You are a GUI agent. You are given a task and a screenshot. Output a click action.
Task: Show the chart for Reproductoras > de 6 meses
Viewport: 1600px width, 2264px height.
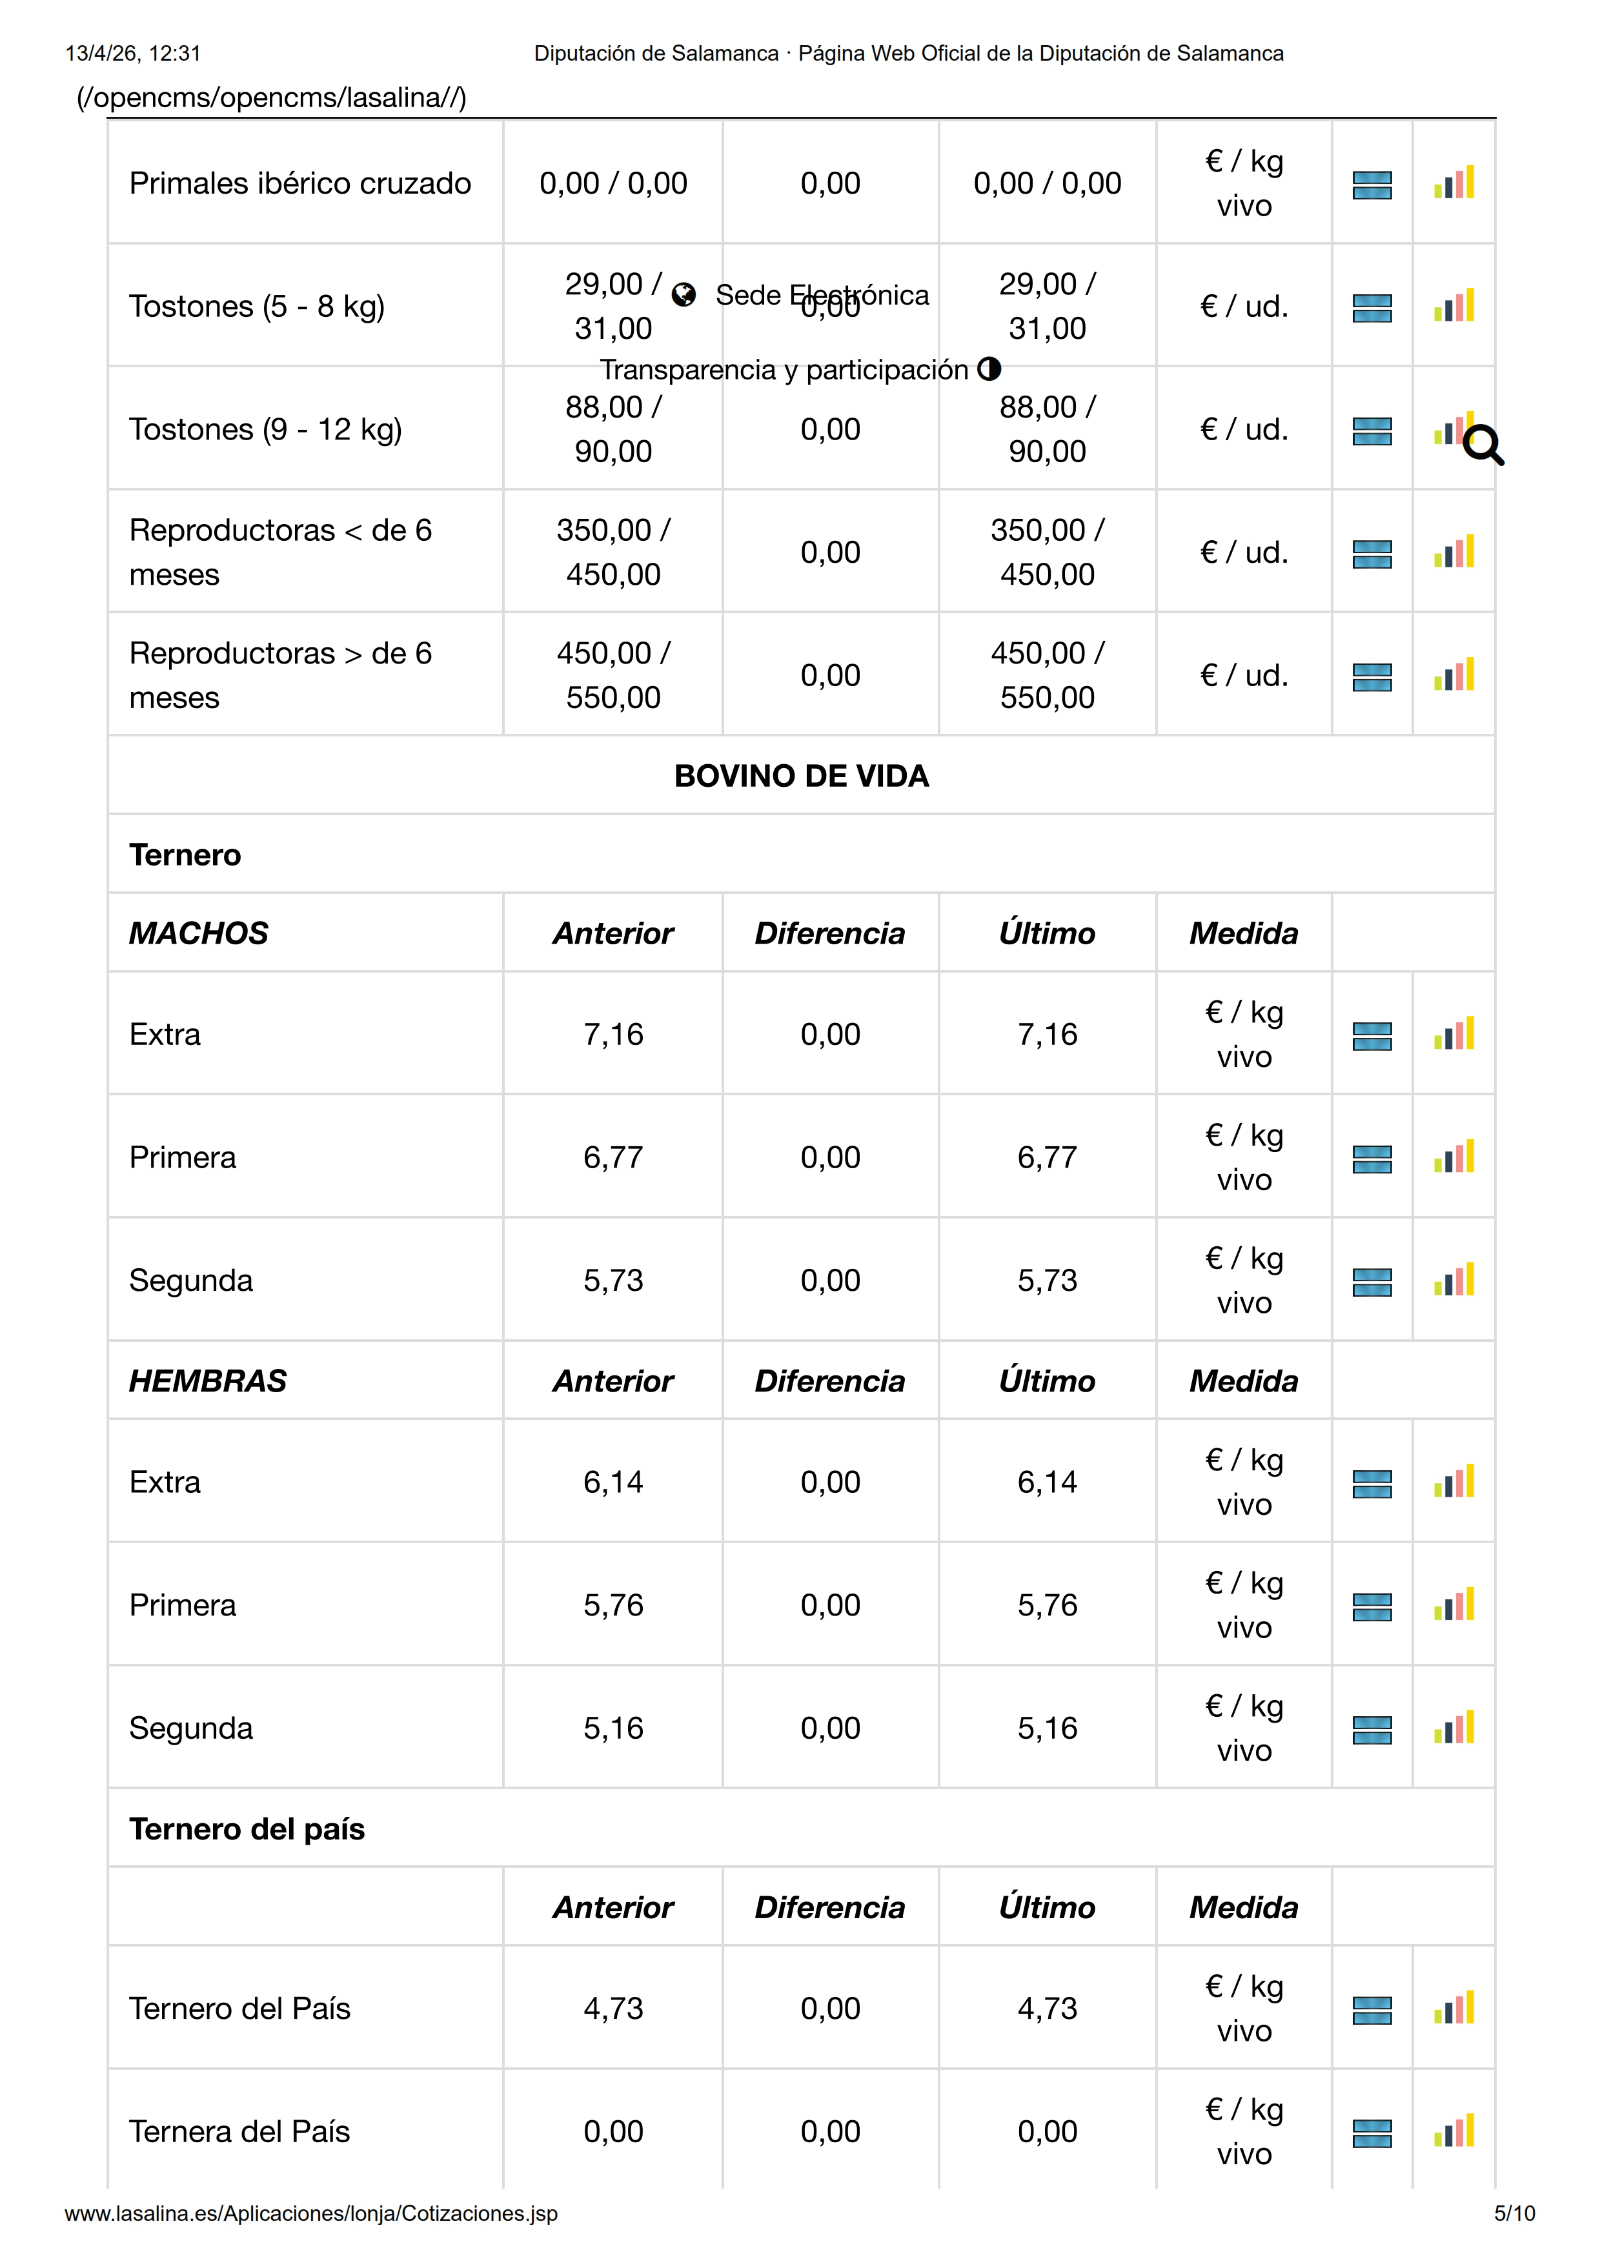click(x=1453, y=675)
